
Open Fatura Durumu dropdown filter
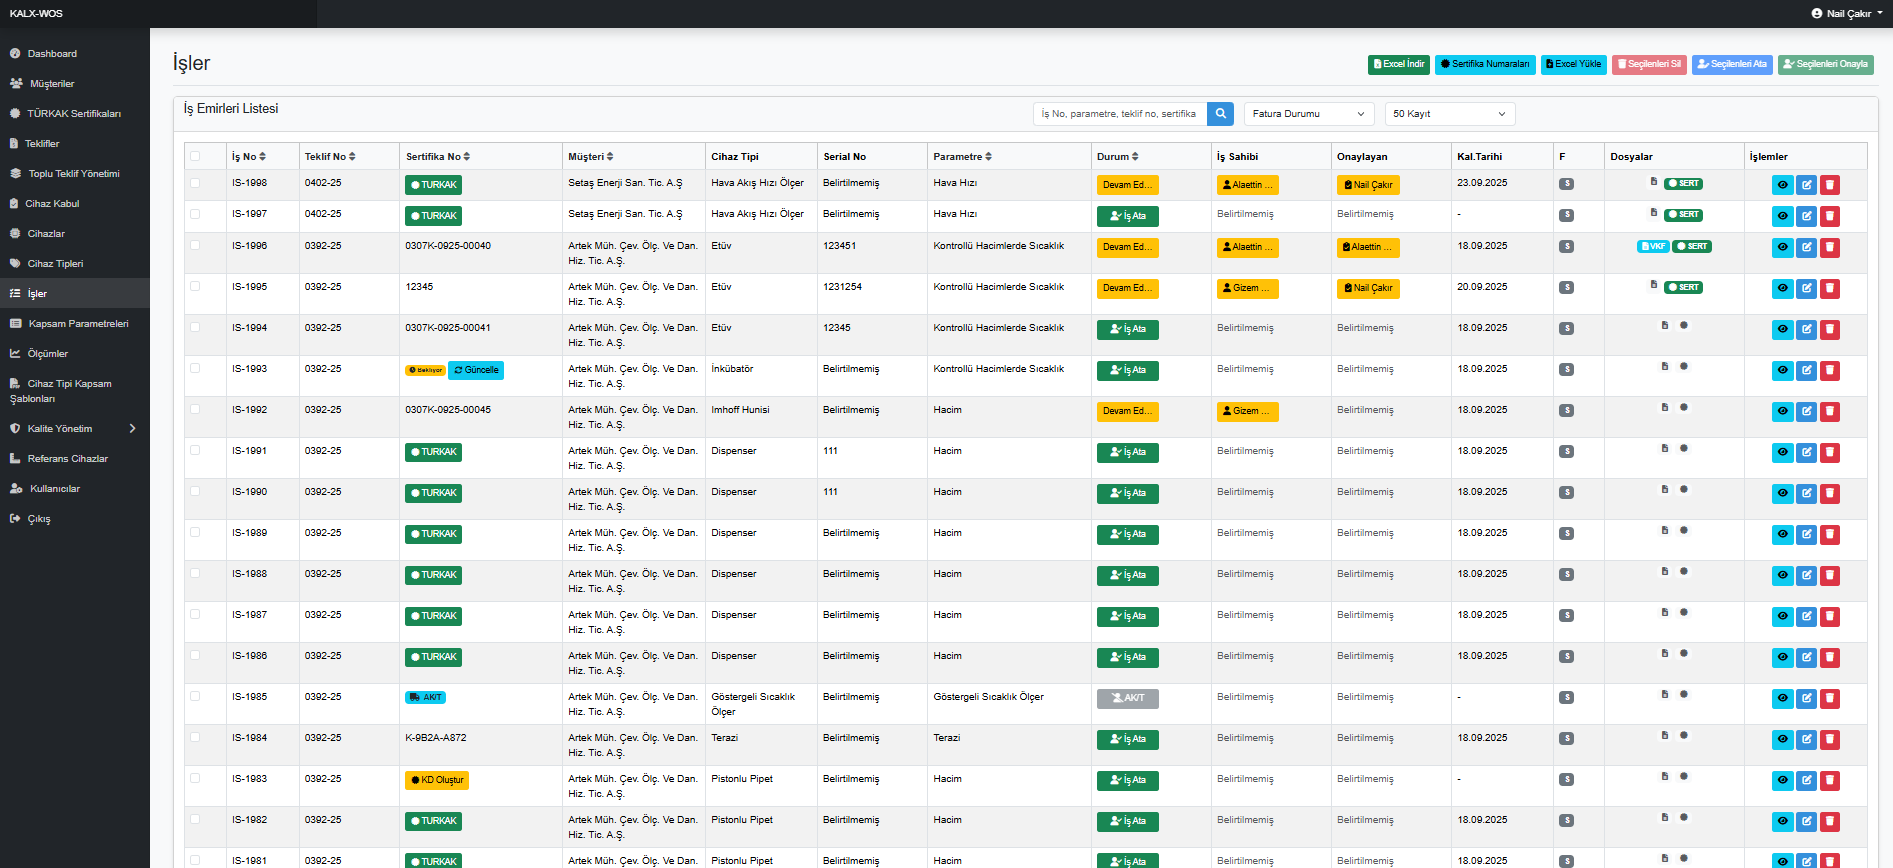pos(1309,114)
